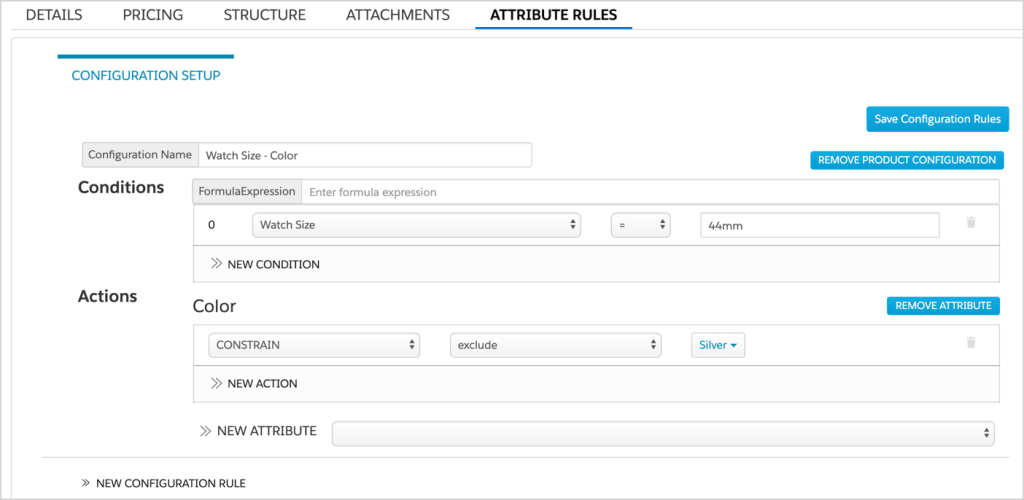
Task: Add a NEW ACTION to Color
Action: [255, 383]
